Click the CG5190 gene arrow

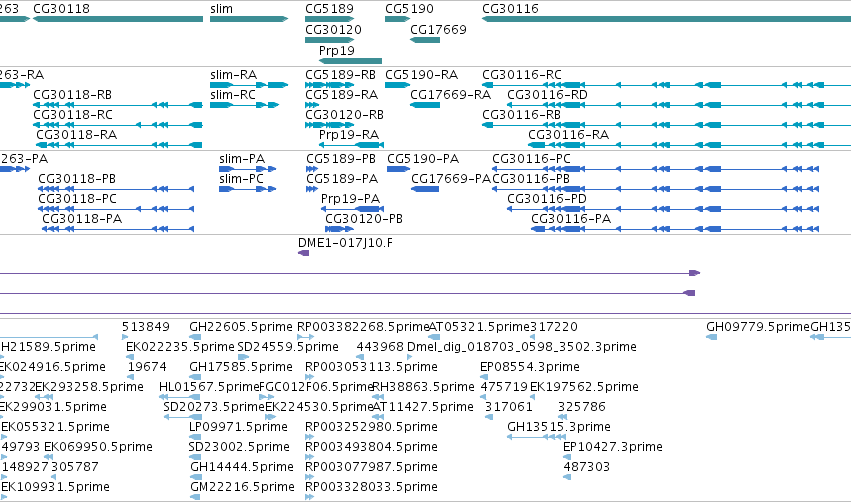tap(397, 19)
